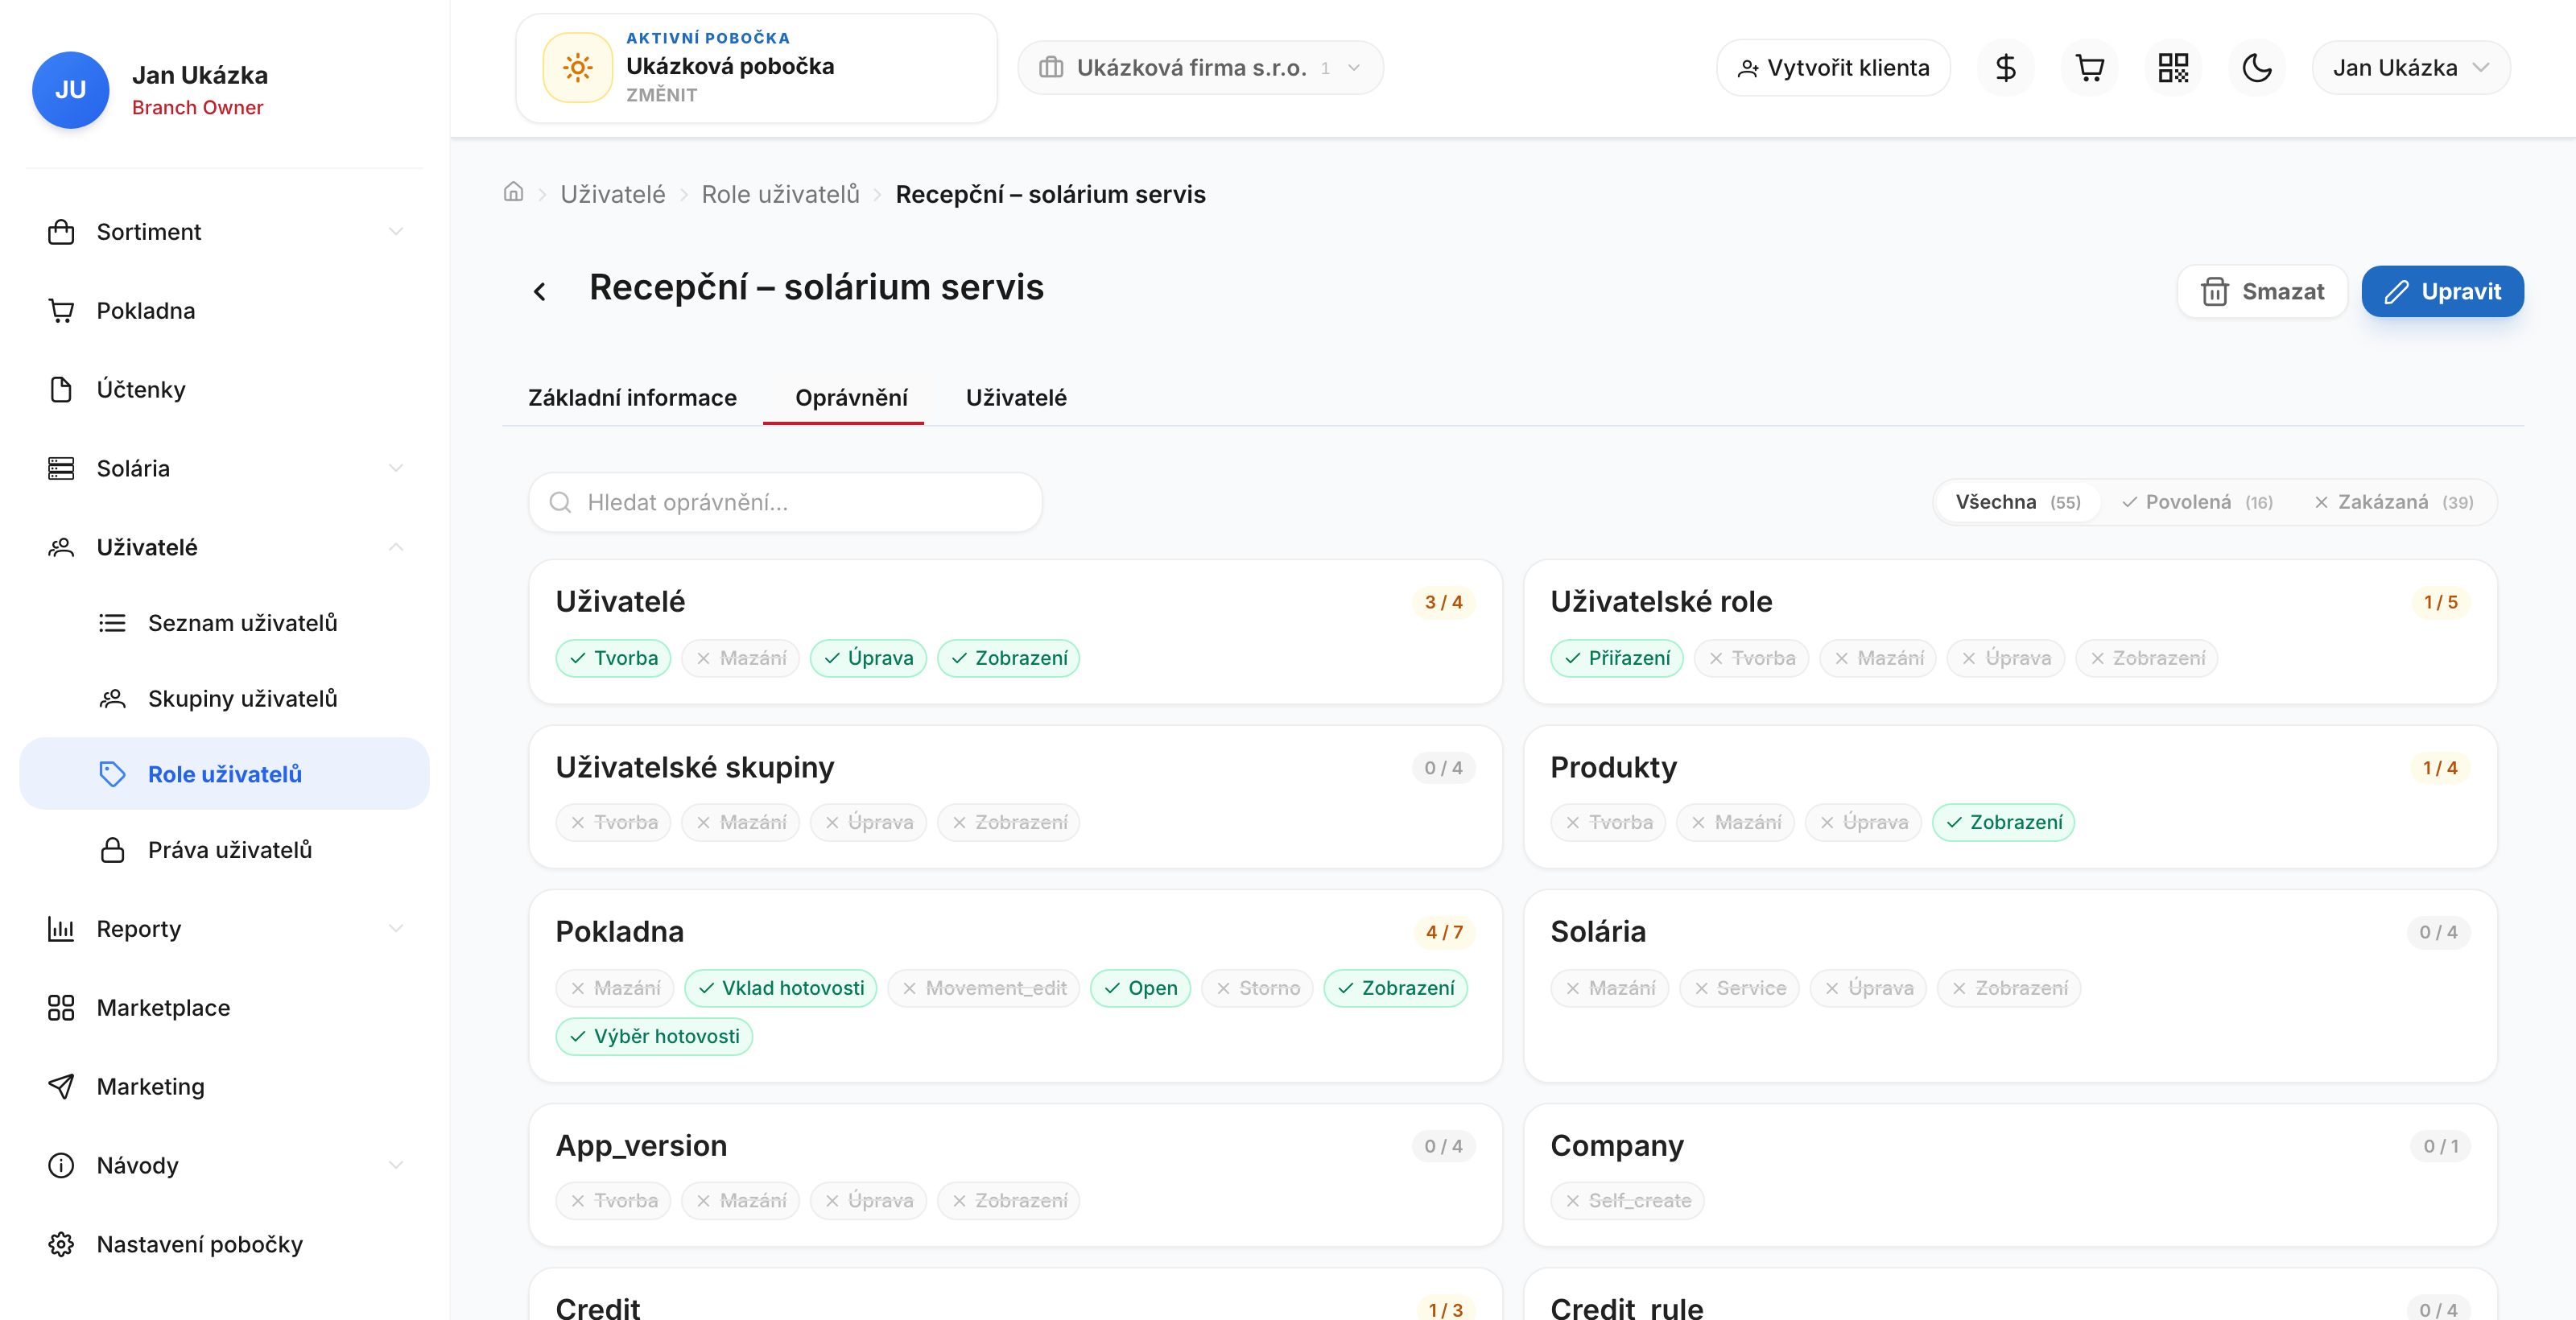Open Účtenky in the sidebar

(x=224, y=390)
